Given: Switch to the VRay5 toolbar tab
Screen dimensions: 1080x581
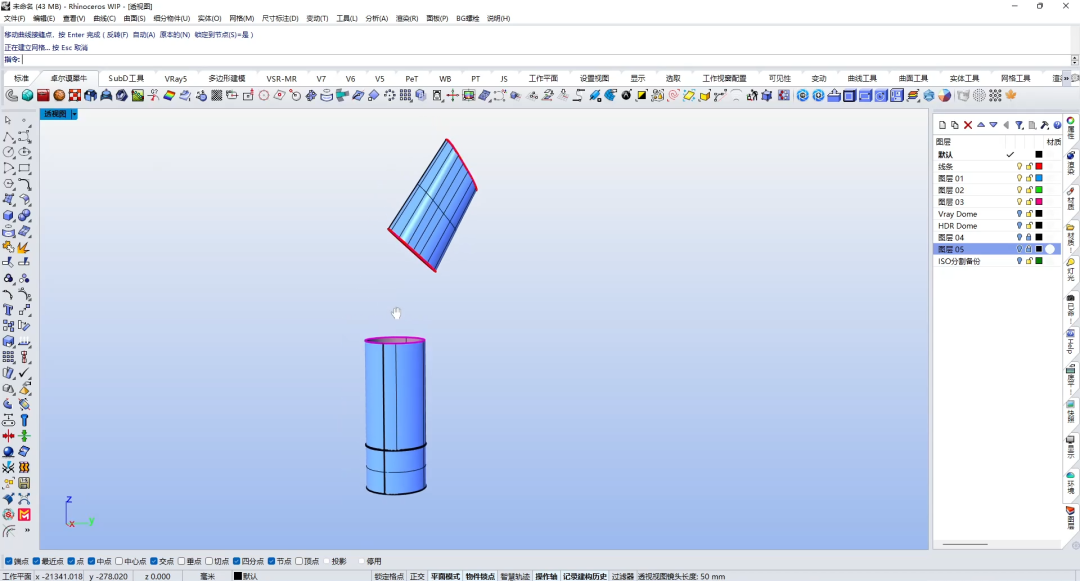Looking at the screenshot, I should tap(176, 78).
